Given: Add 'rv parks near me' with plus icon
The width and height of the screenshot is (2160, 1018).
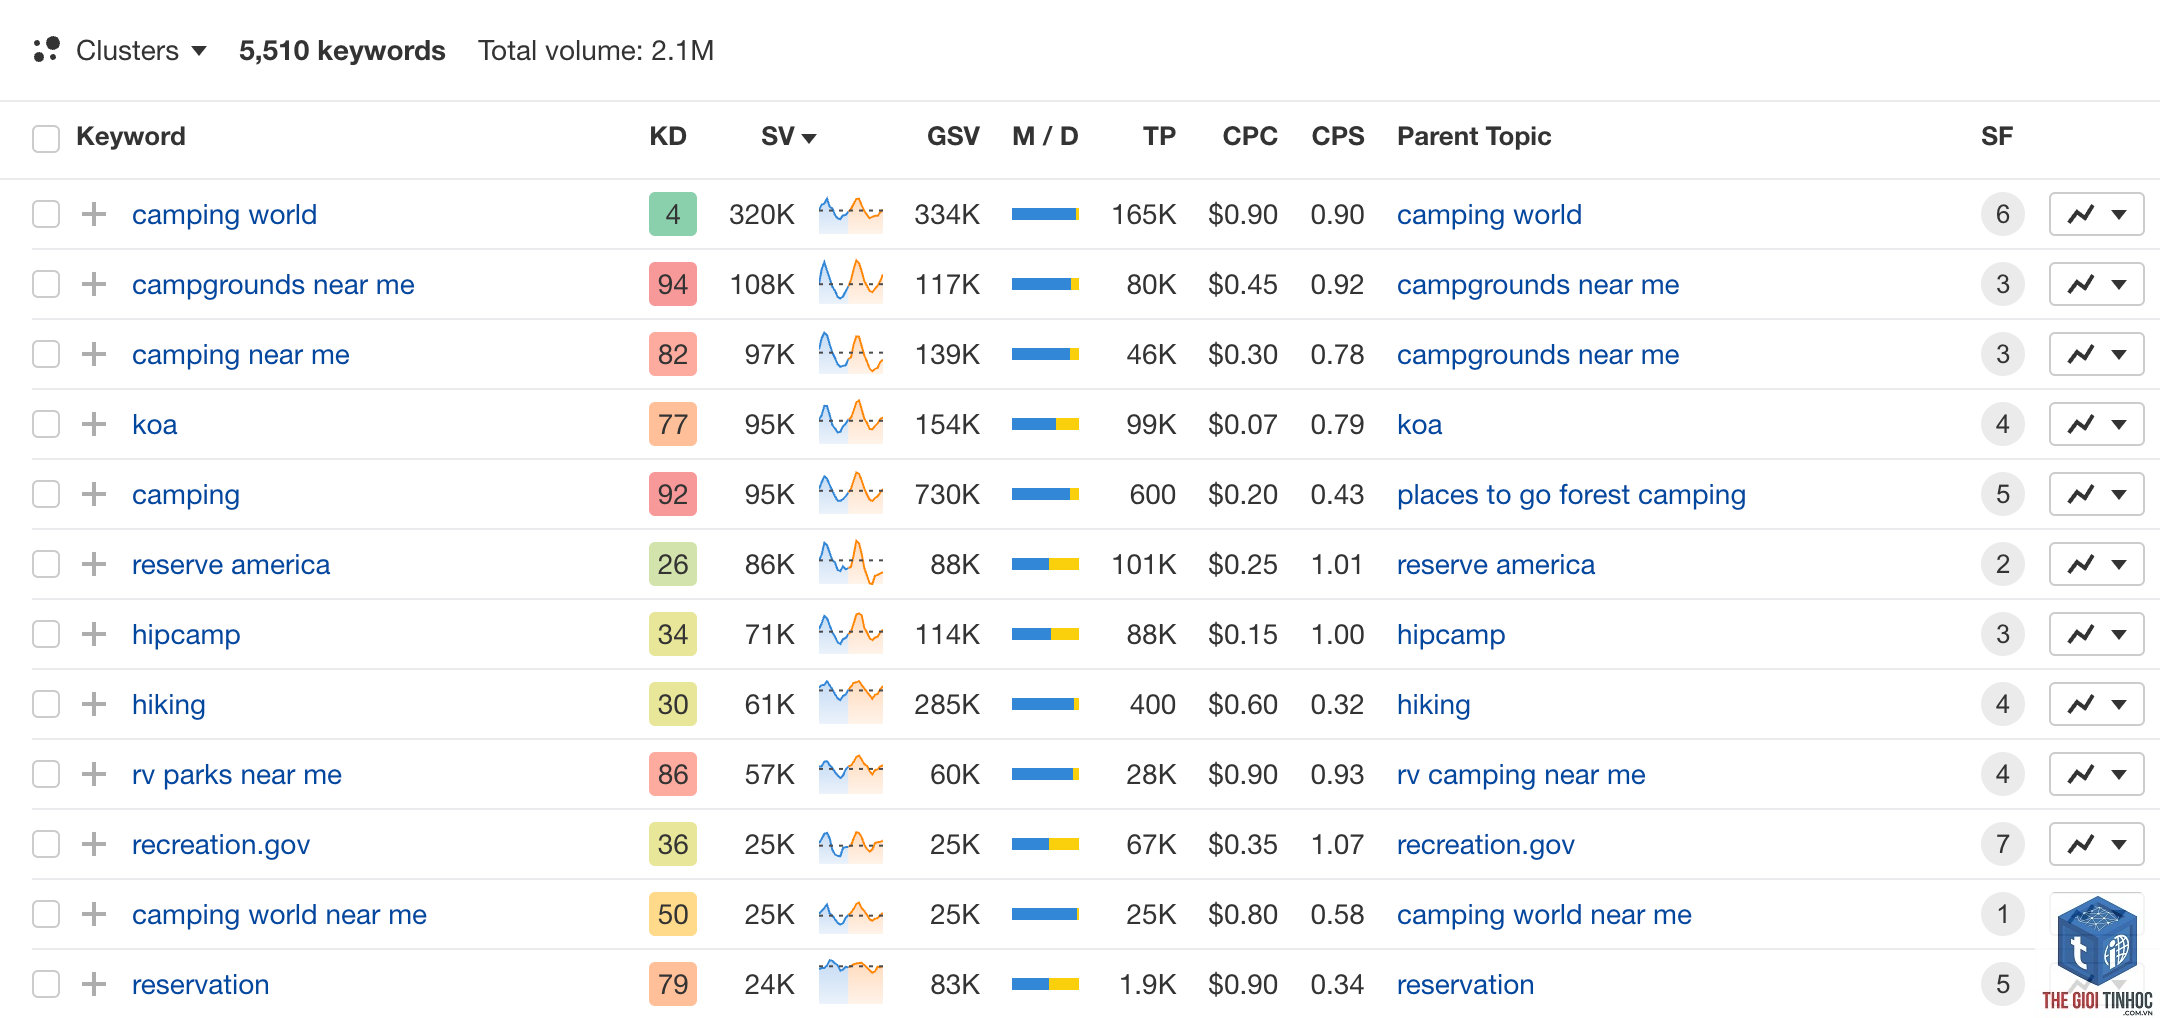Looking at the screenshot, I should pos(94,774).
